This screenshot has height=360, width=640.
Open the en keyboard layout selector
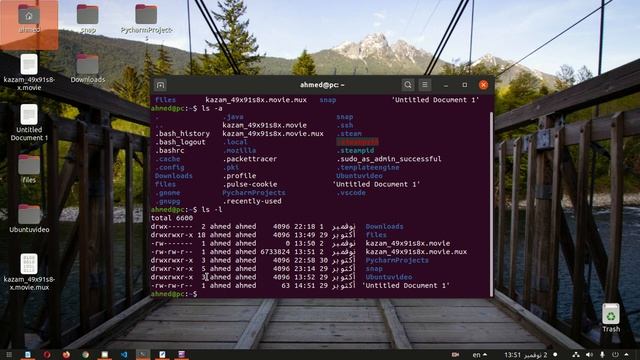pos(479,355)
